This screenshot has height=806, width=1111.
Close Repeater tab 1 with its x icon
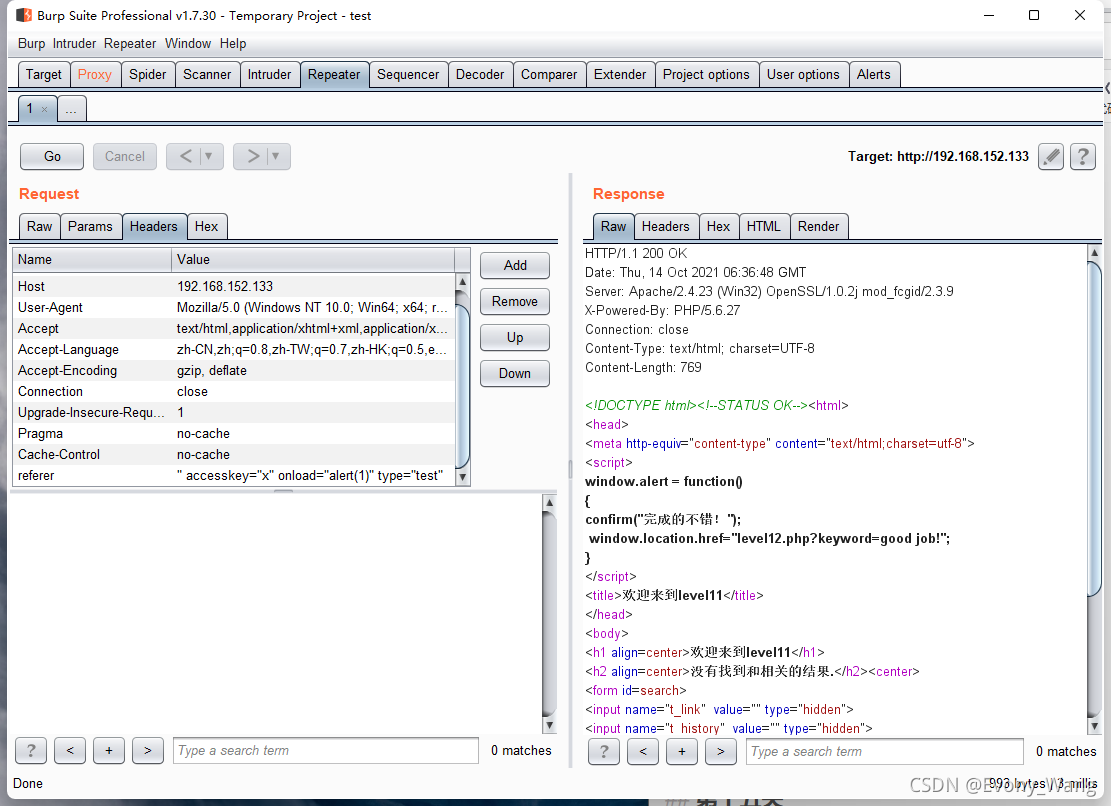pyautogui.click(x=45, y=109)
